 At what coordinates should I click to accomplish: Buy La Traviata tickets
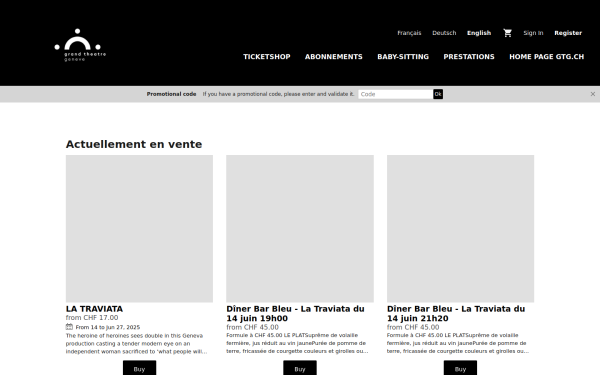139,368
